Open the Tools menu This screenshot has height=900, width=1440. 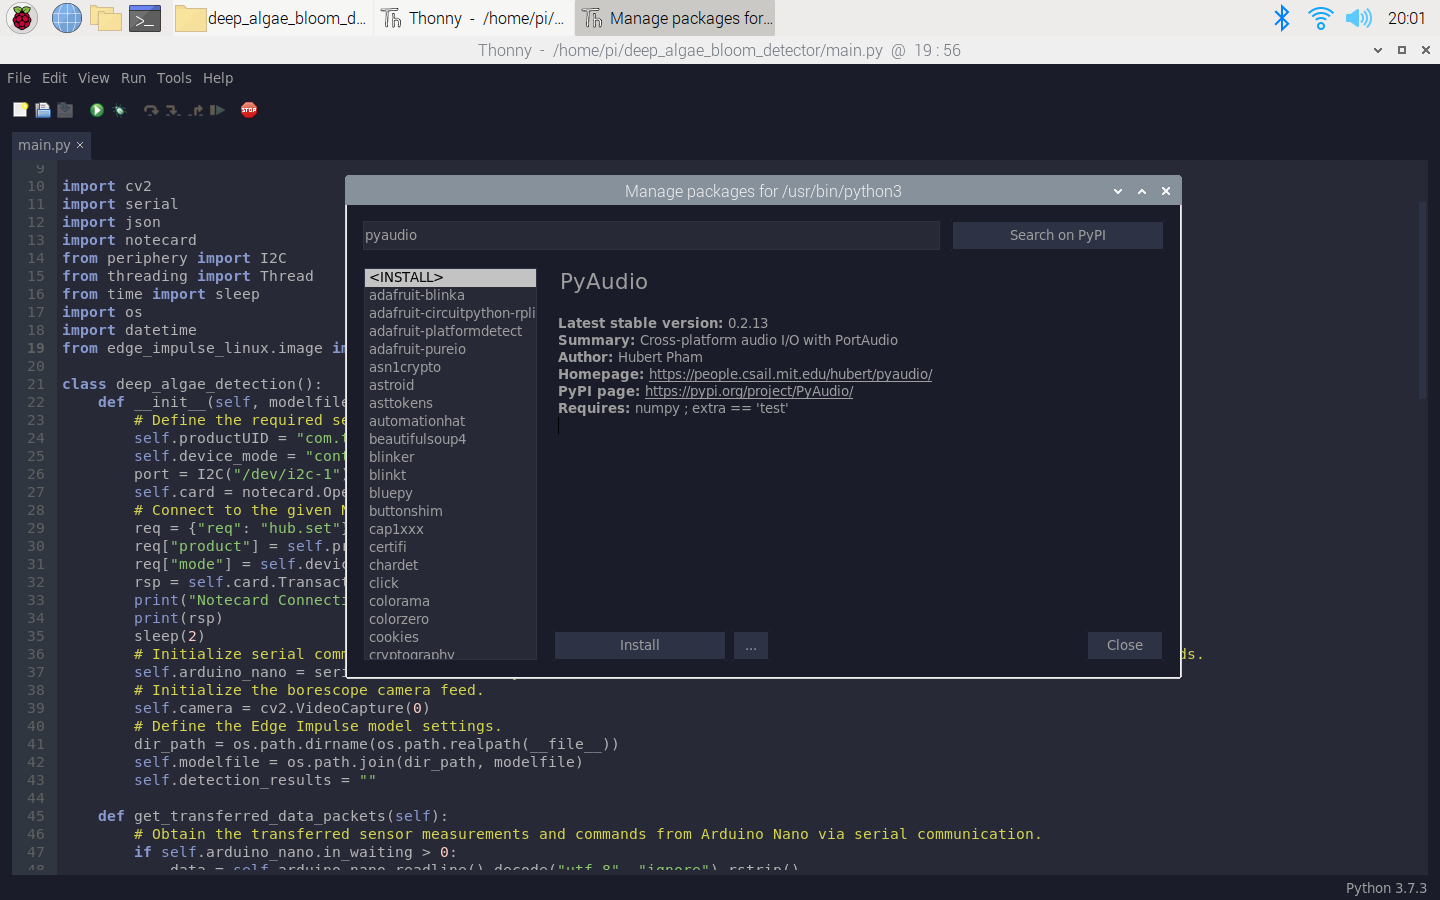[174, 78]
